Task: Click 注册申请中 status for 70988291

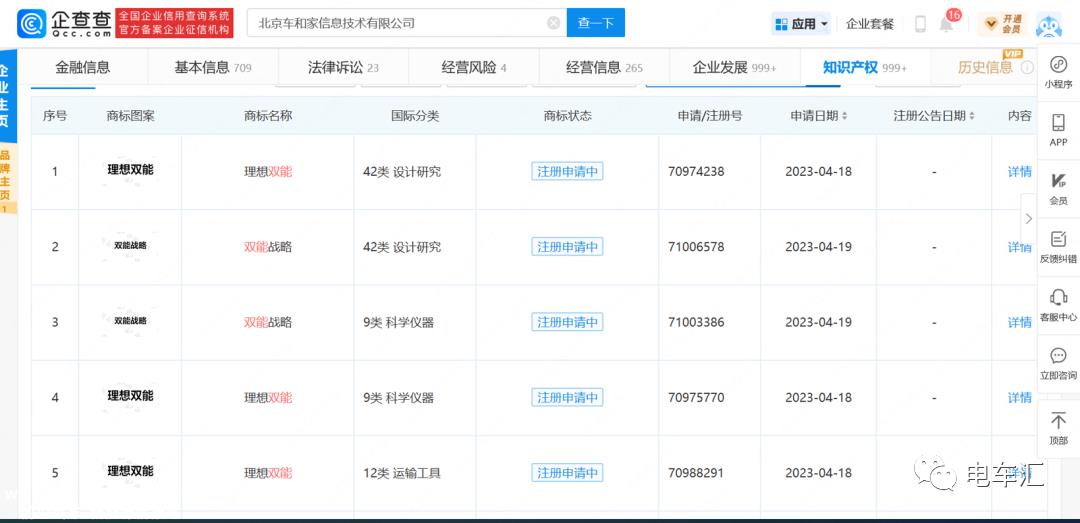Action: pos(567,473)
